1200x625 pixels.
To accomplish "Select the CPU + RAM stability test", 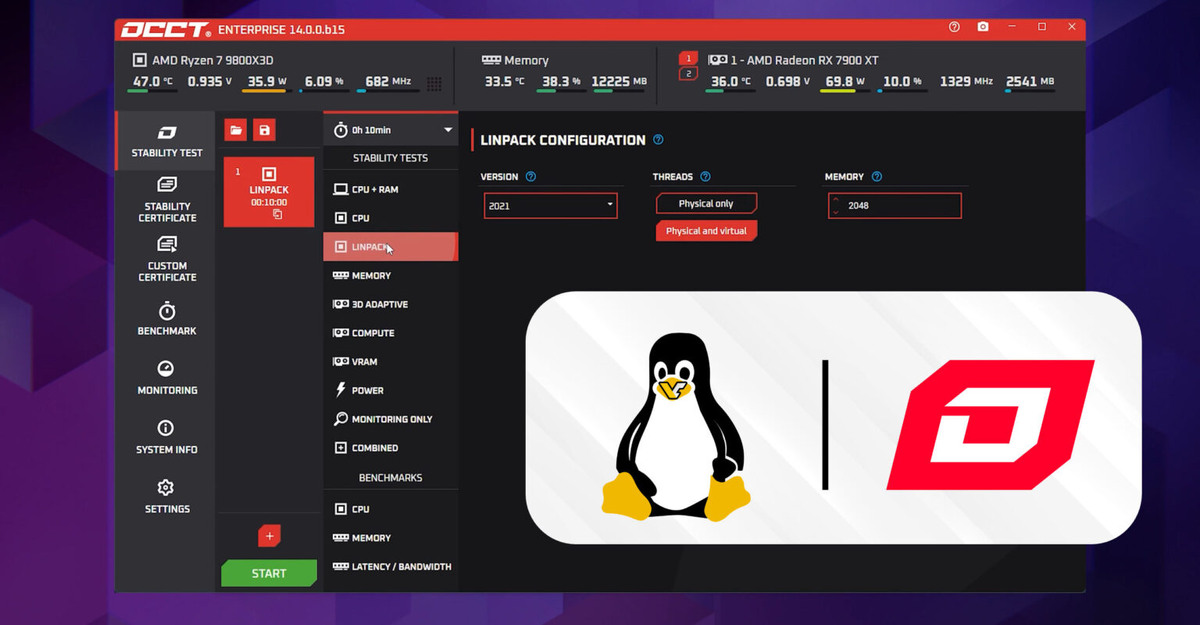I will [390, 189].
